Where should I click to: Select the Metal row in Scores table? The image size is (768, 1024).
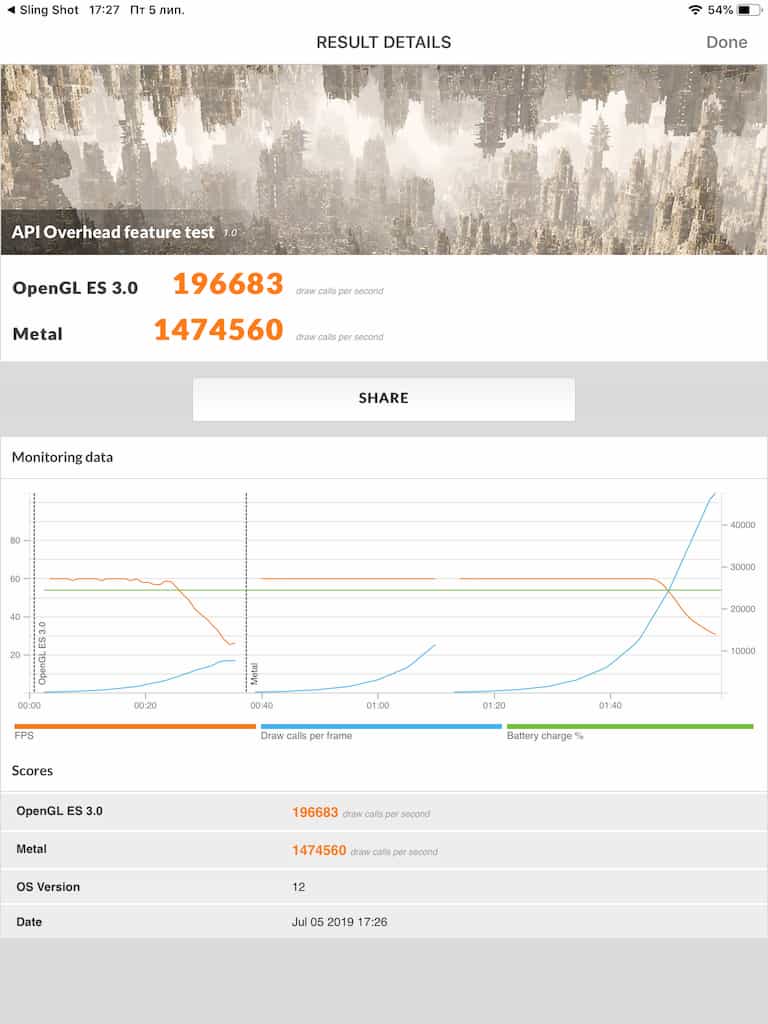(x=384, y=850)
